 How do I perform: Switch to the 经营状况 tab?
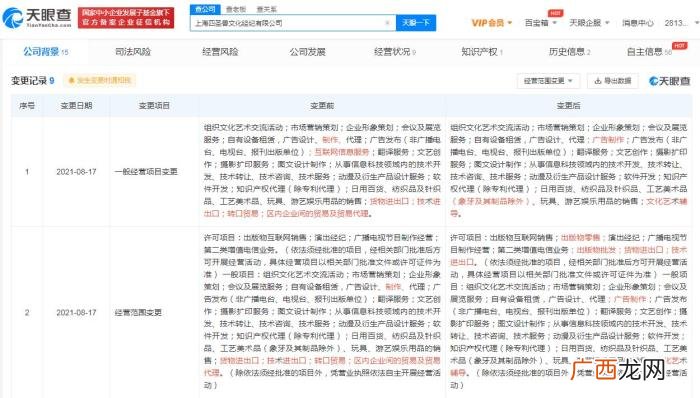(x=395, y=52)
